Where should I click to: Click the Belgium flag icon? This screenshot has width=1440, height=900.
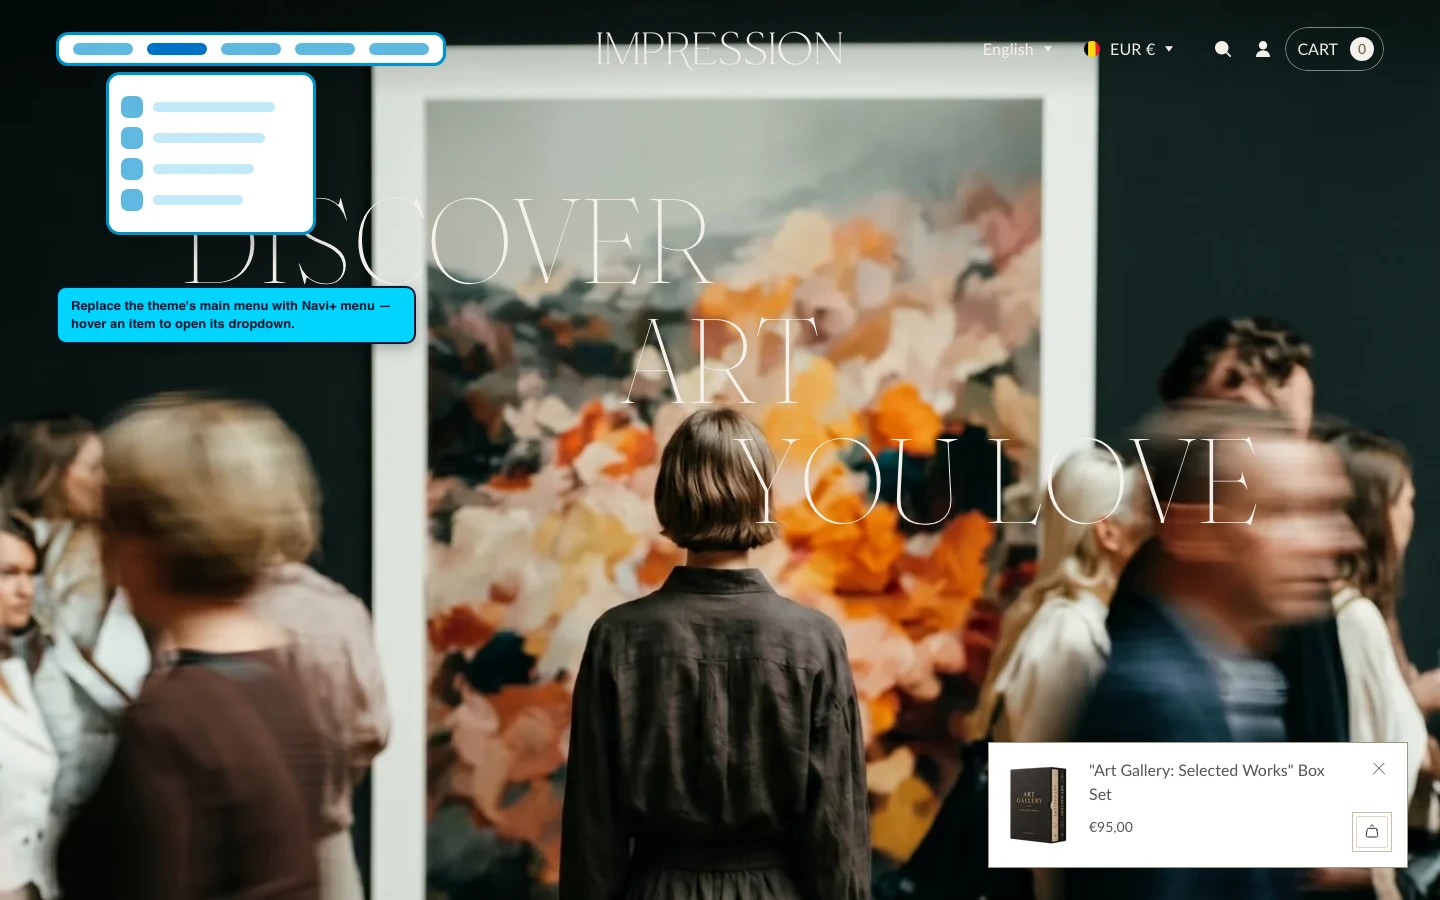(x=1092, y=49)
